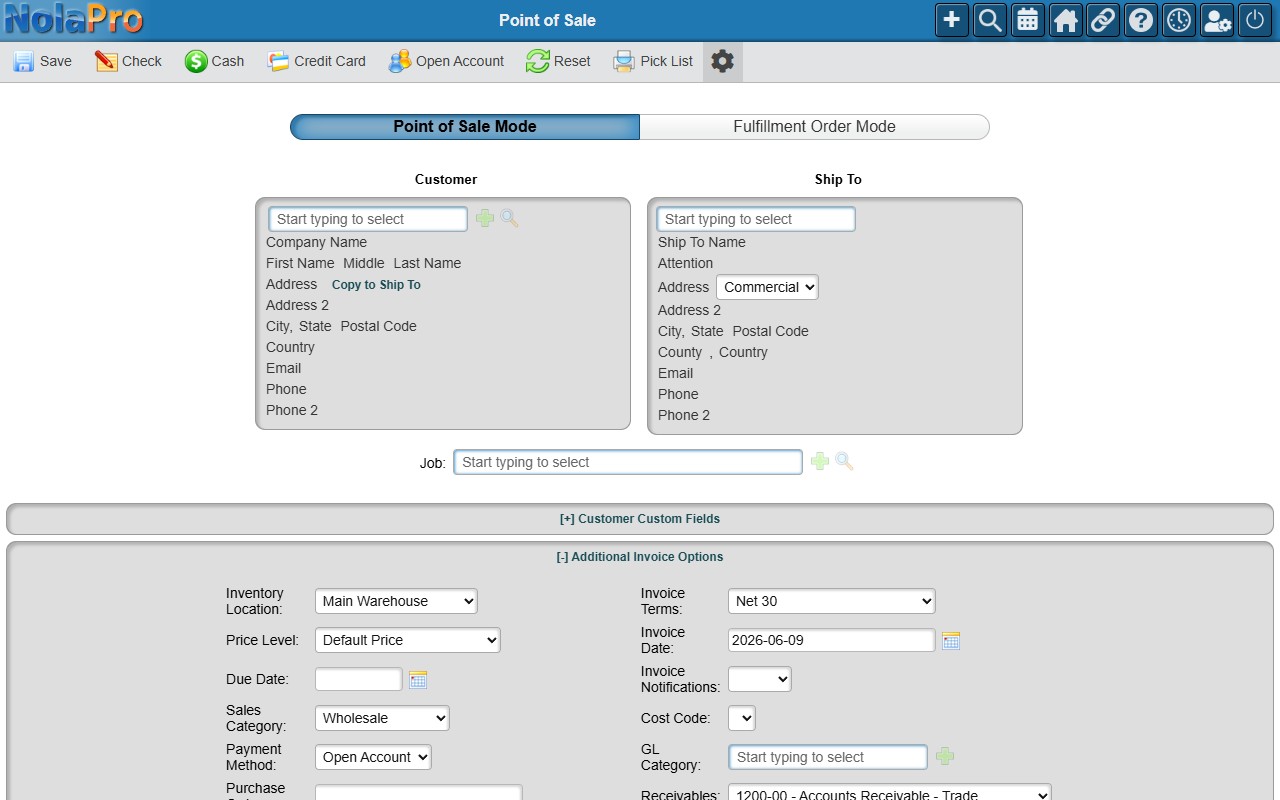Open the Sales Category dropdown

tap(382, 718)
